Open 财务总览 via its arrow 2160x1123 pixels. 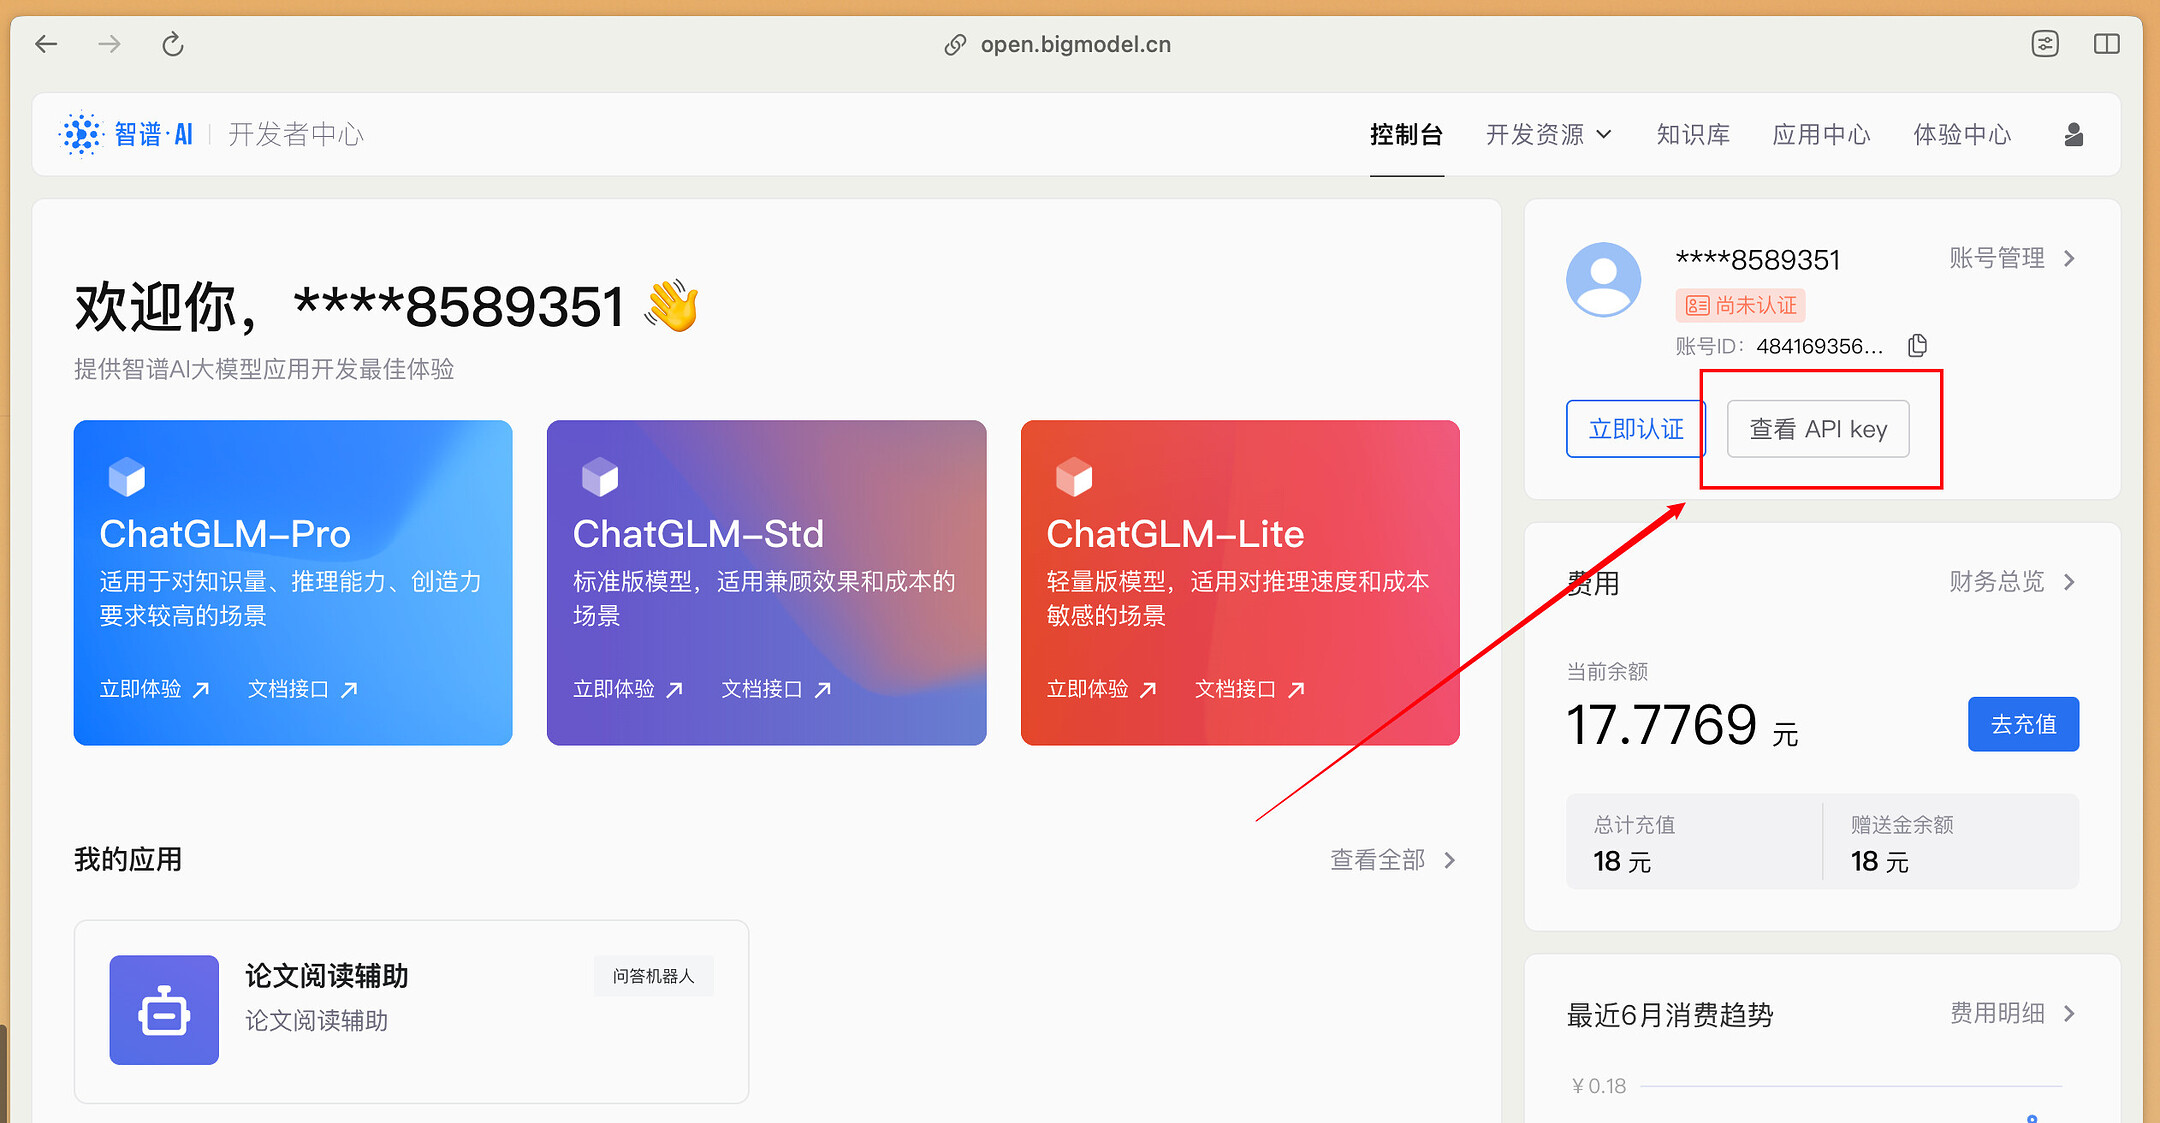pos(2069,582)
